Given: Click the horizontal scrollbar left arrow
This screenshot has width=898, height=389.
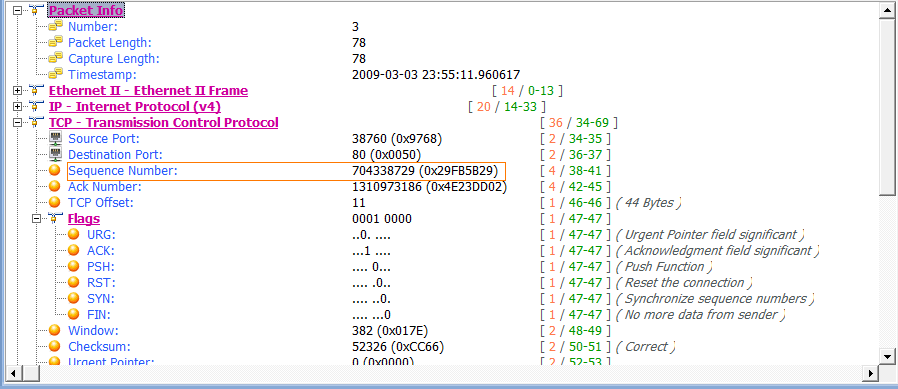Looking at the screenshot, I should coord(13,374).
